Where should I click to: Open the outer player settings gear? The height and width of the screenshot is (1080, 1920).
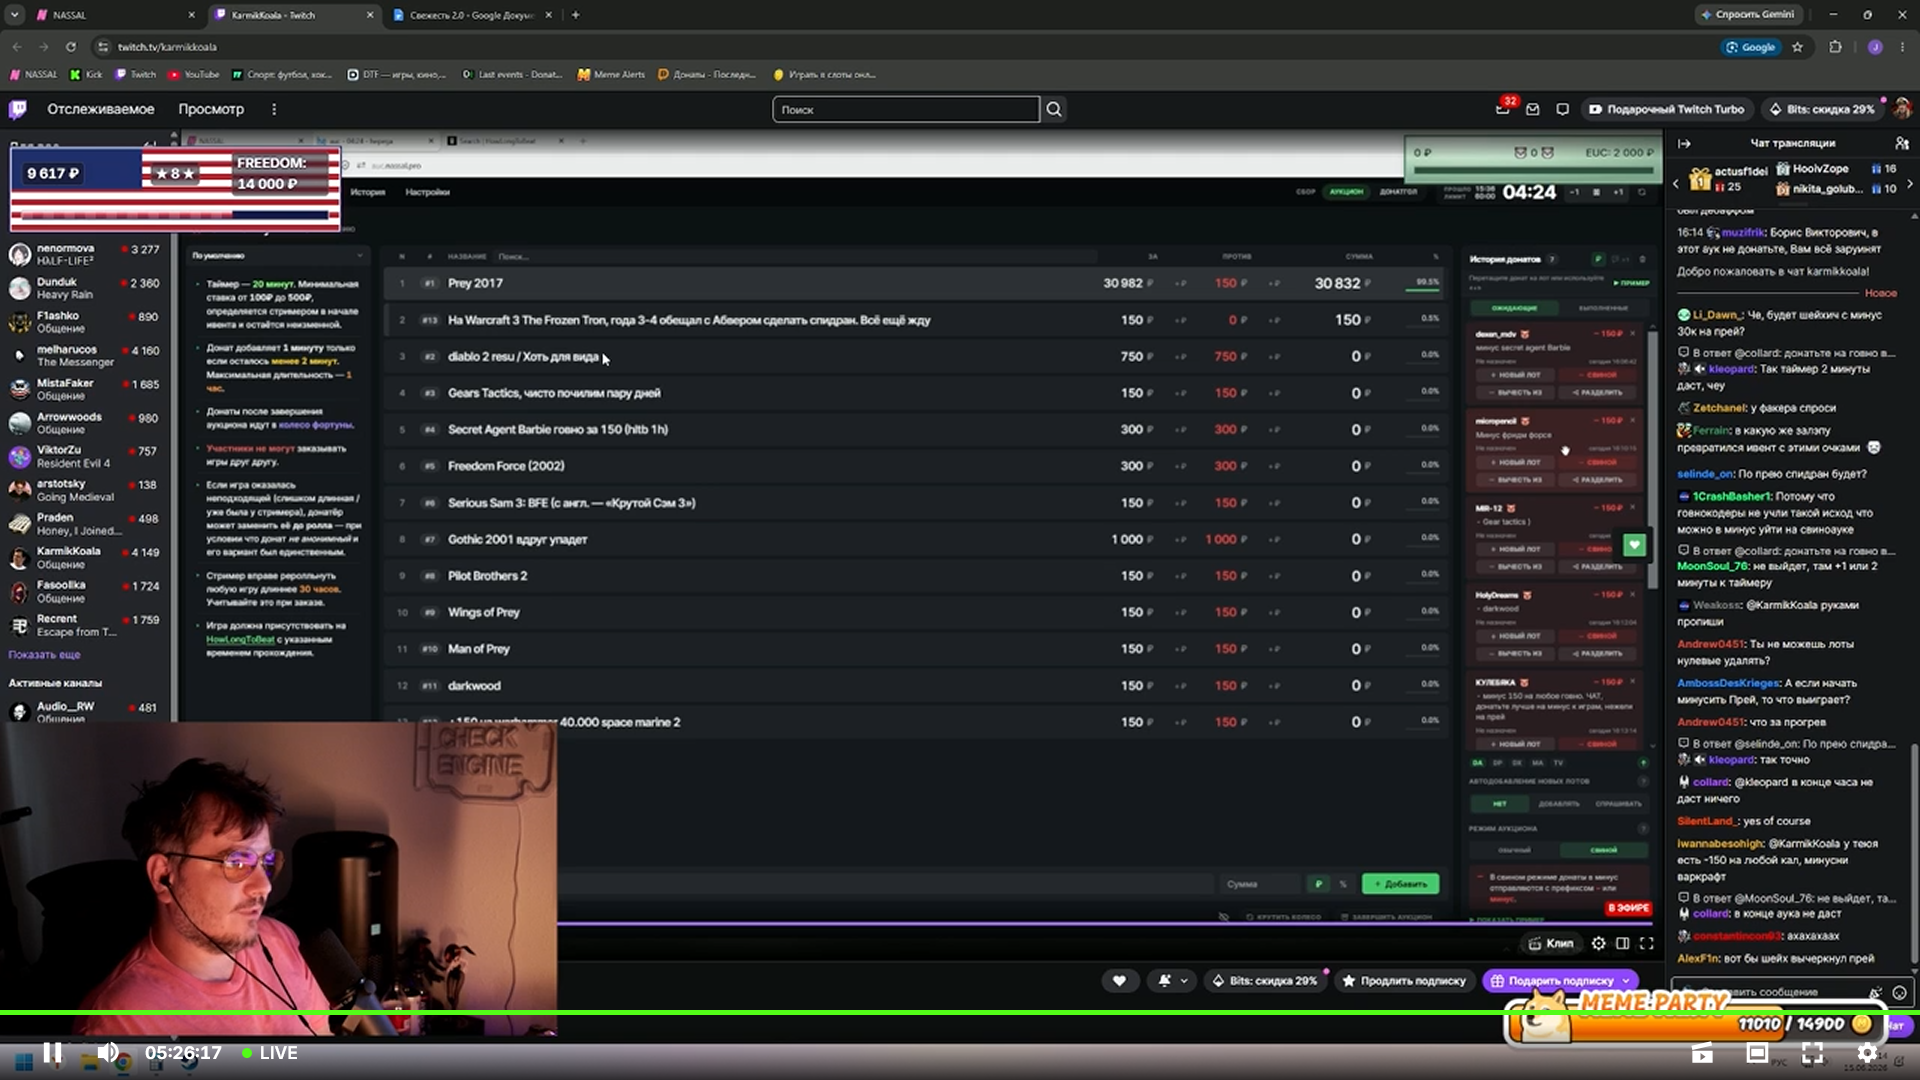click(x=1867, y=1053)
